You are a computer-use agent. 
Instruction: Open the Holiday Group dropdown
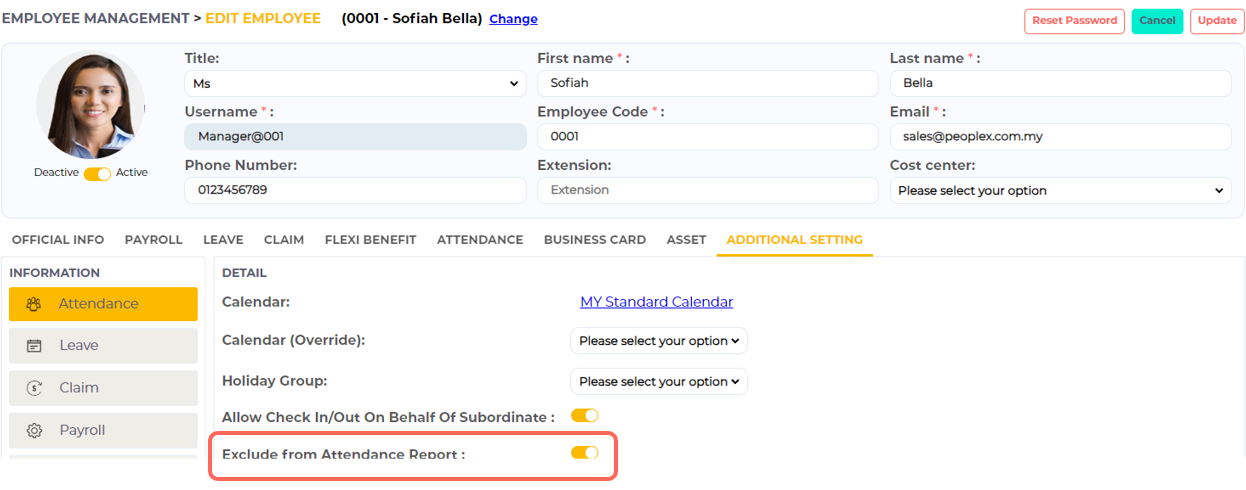(x=658, y=382)
